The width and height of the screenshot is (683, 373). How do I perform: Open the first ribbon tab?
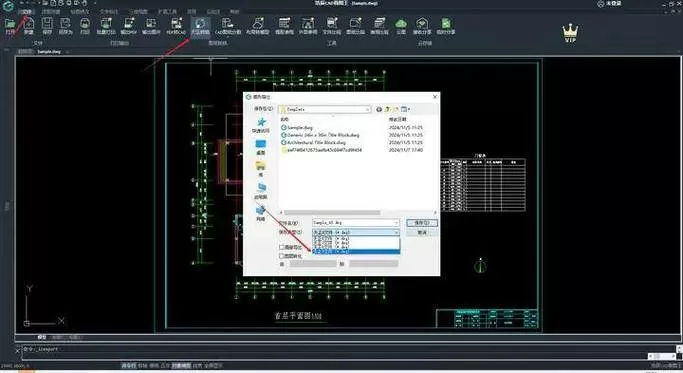tap(26, 12)
